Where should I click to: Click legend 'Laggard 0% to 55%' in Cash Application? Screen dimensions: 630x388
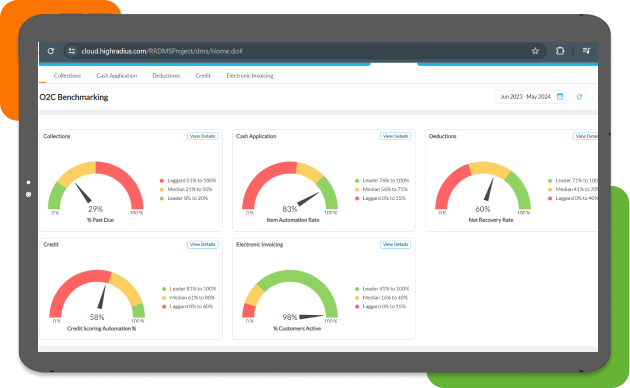click(380, 198)
